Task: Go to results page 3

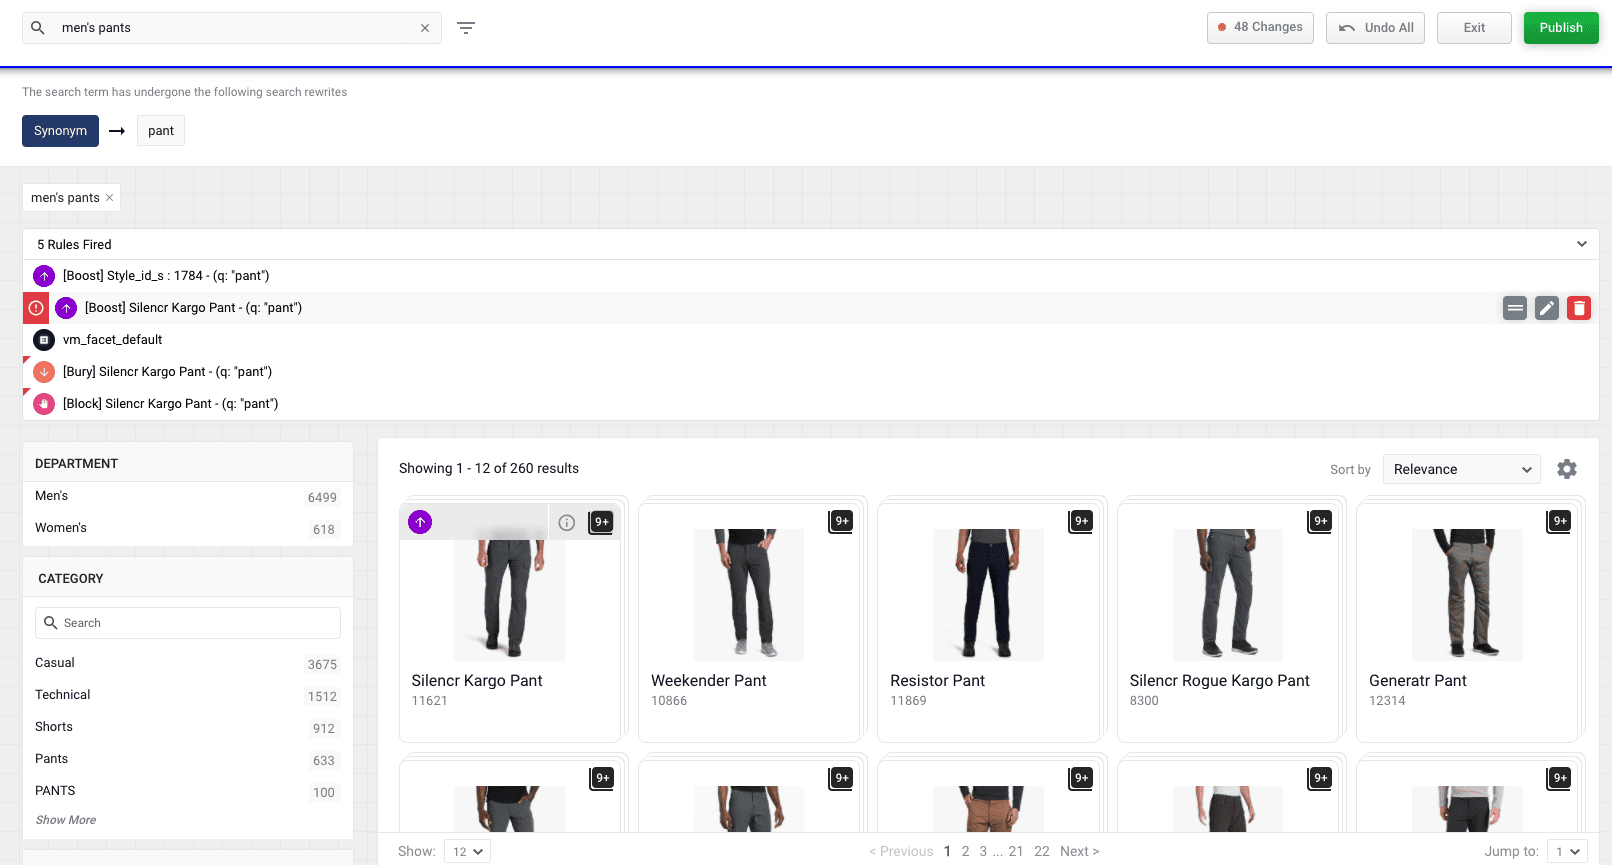Action: pyautogui.click(x=983, y=852)
